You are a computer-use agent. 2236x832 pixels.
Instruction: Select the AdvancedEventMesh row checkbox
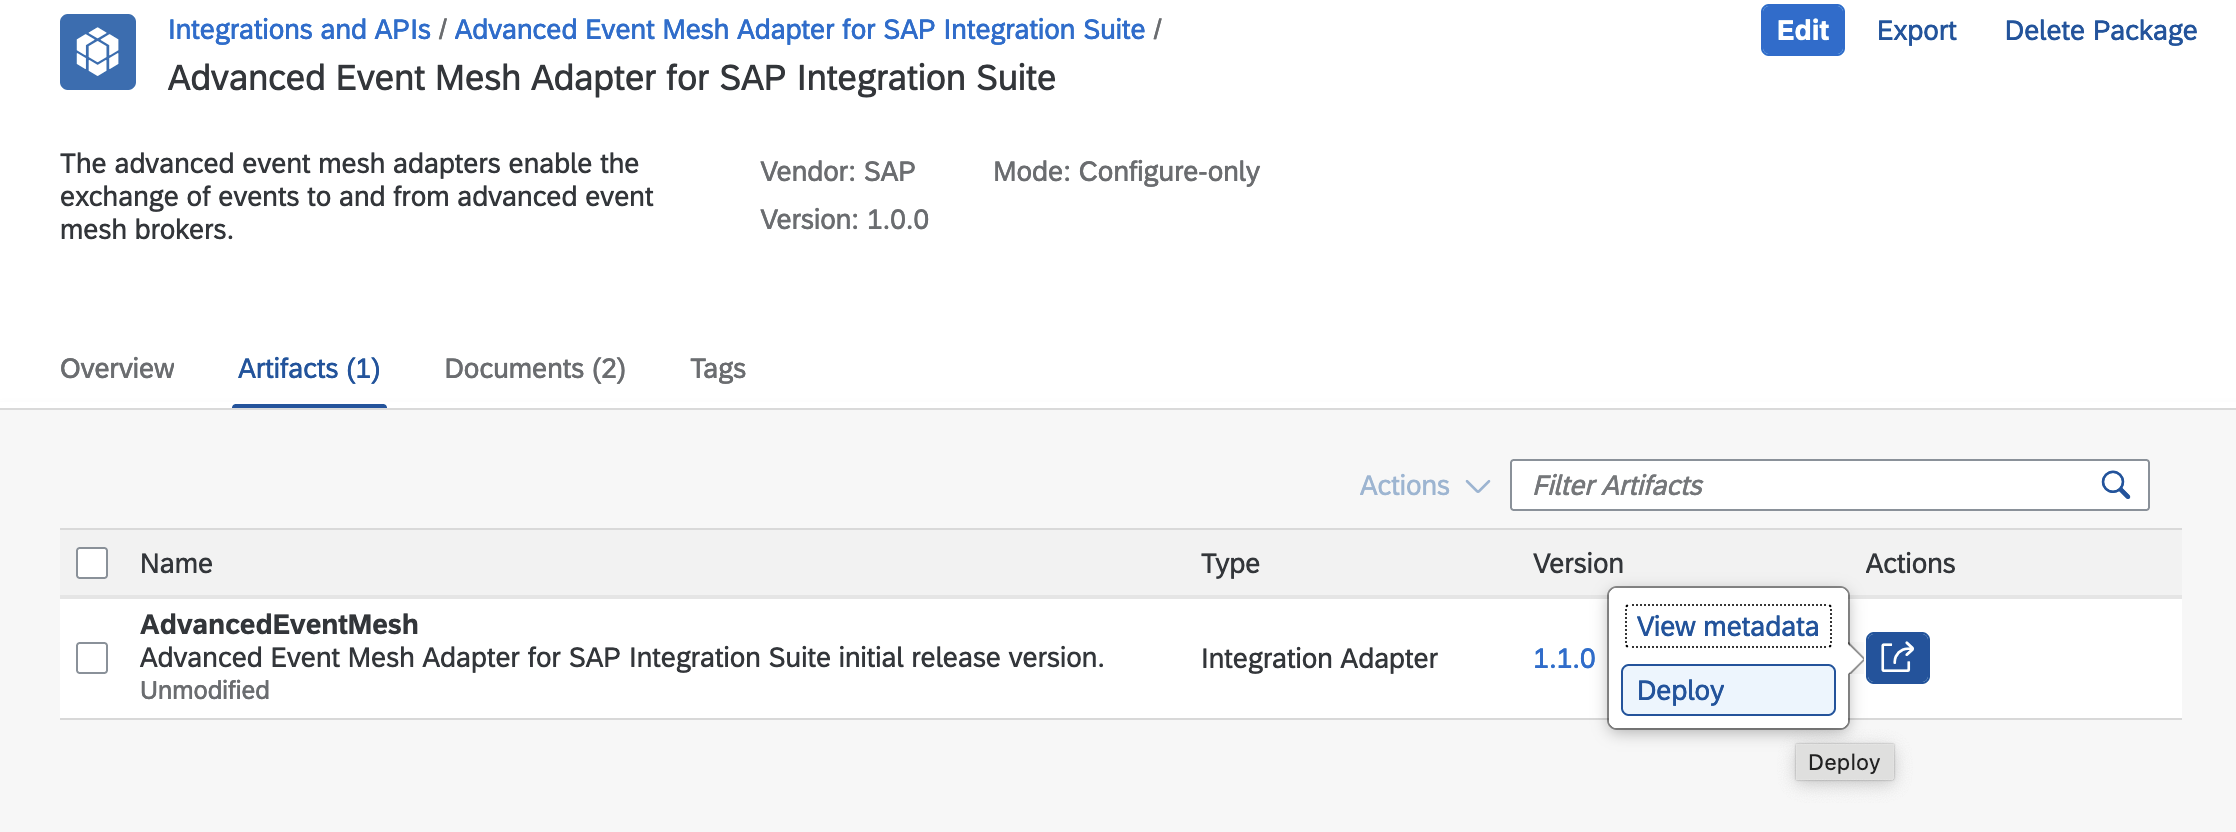92,658
